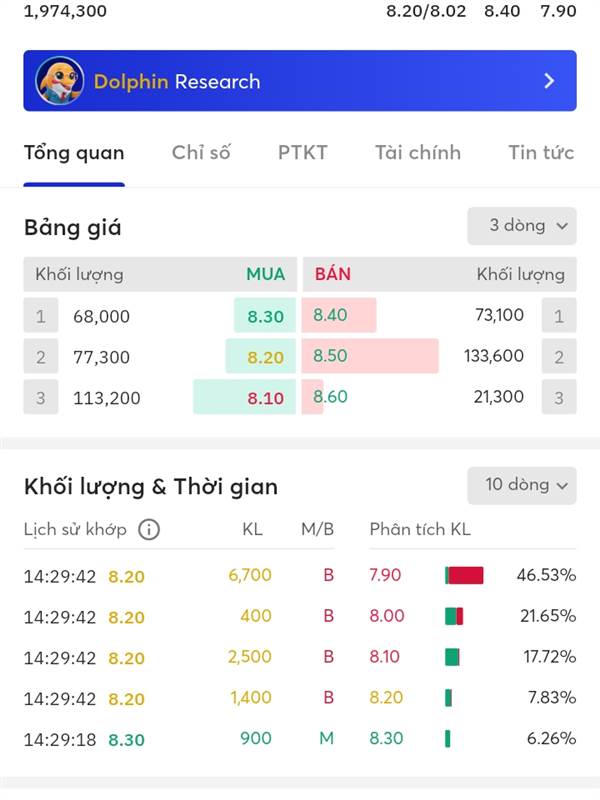
Task: Select bid row number 1 badge
Action: pyautogui.click(x=41, y=316)
